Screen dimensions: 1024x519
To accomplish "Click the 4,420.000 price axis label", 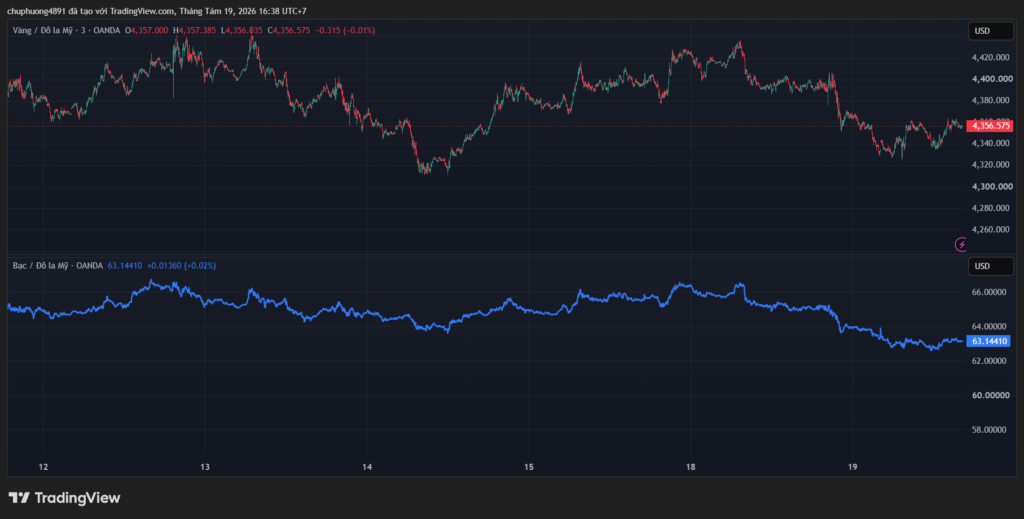I will pyautogui.click(x=989, y=57).
